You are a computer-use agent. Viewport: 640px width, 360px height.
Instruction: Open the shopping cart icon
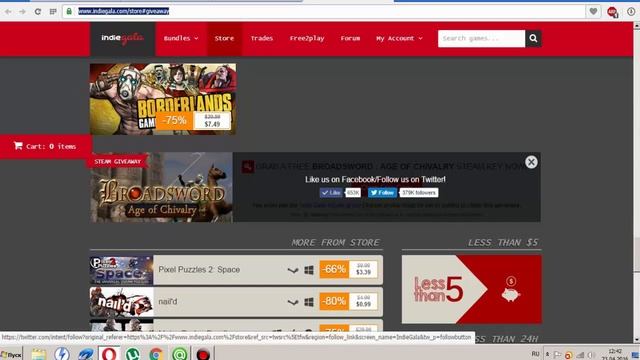tap(18, 146)
